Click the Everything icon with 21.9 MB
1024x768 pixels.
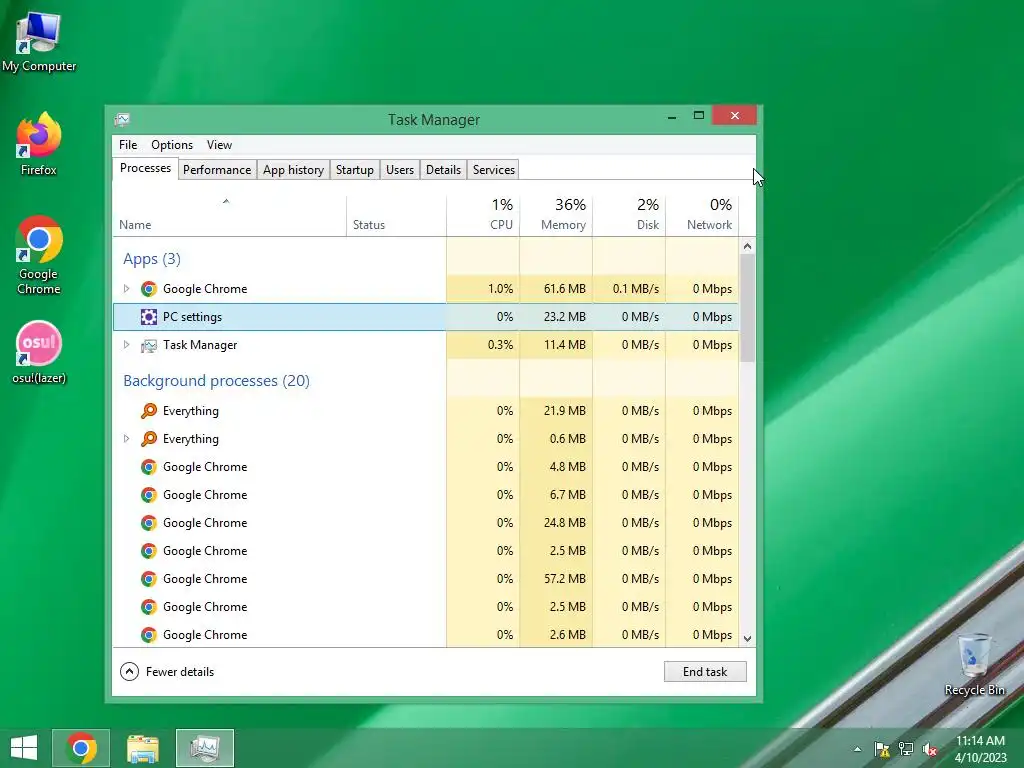coord(149,411)
